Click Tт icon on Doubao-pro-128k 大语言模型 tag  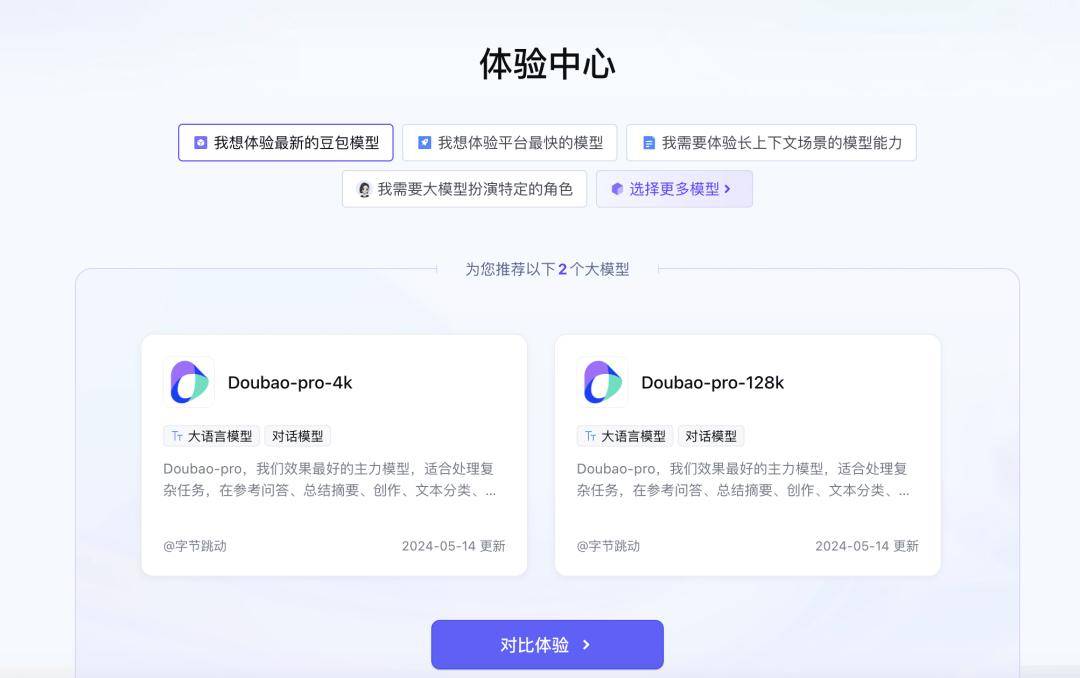[590, 436]
